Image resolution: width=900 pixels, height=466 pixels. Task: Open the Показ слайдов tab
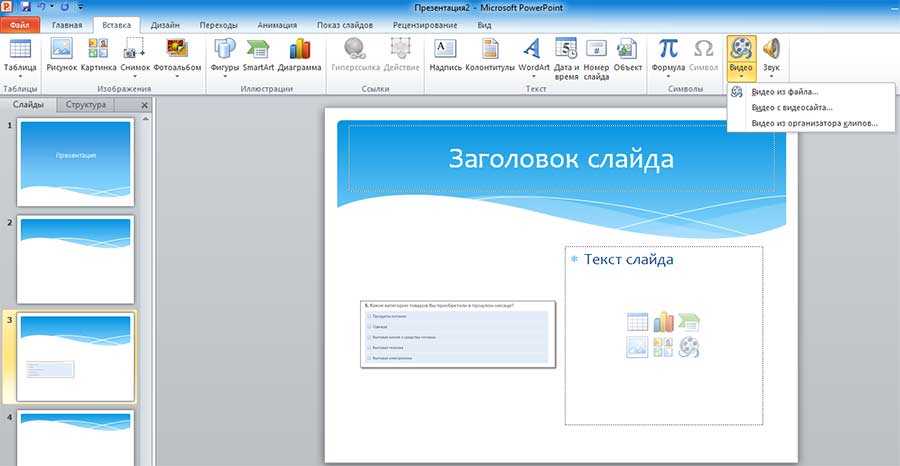click(x=345, y=25)
